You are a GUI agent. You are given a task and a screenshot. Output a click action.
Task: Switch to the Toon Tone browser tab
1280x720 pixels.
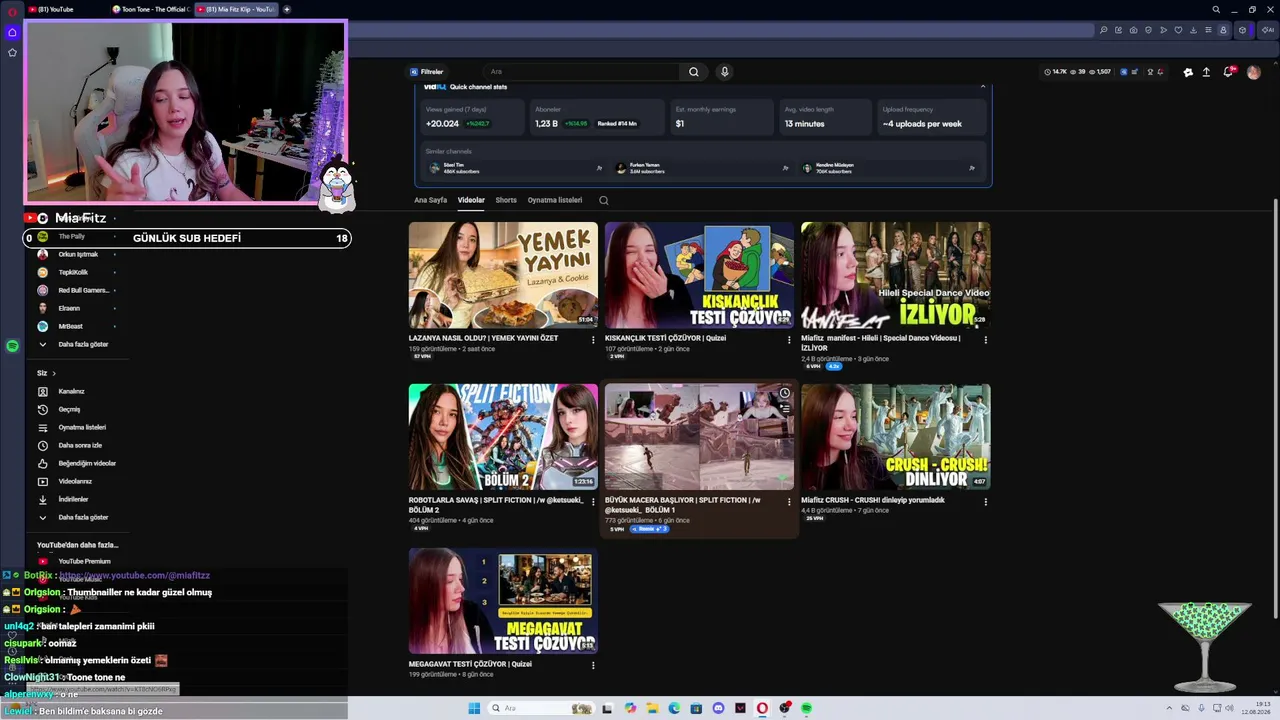[150, 9]
